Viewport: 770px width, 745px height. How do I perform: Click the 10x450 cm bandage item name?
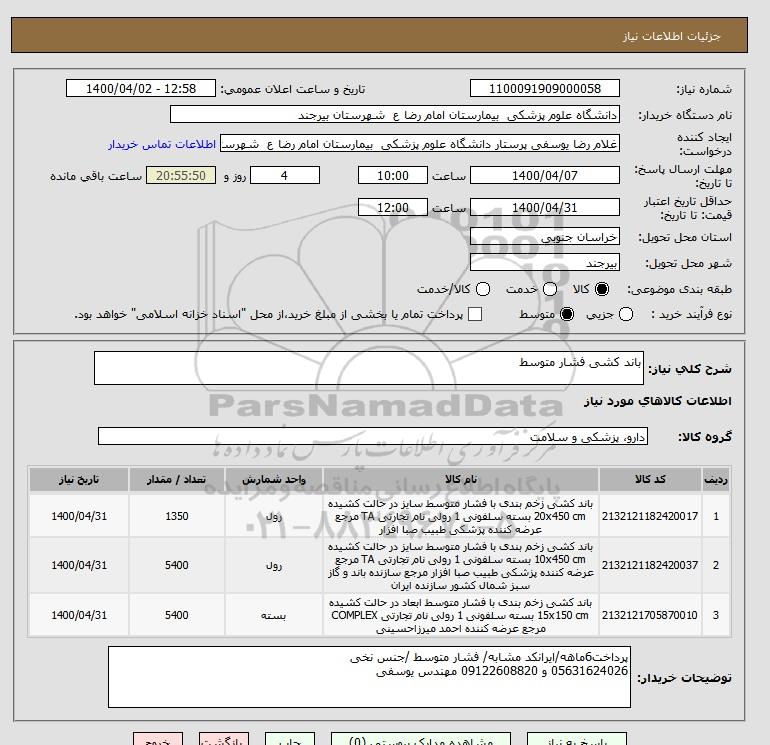[461, 566]
